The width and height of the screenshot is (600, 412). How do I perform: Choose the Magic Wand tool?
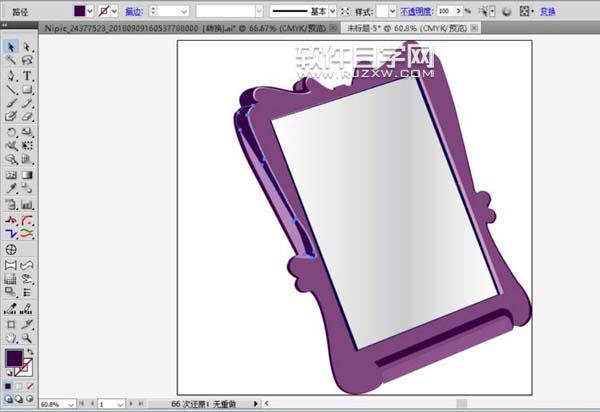[11, 60]
